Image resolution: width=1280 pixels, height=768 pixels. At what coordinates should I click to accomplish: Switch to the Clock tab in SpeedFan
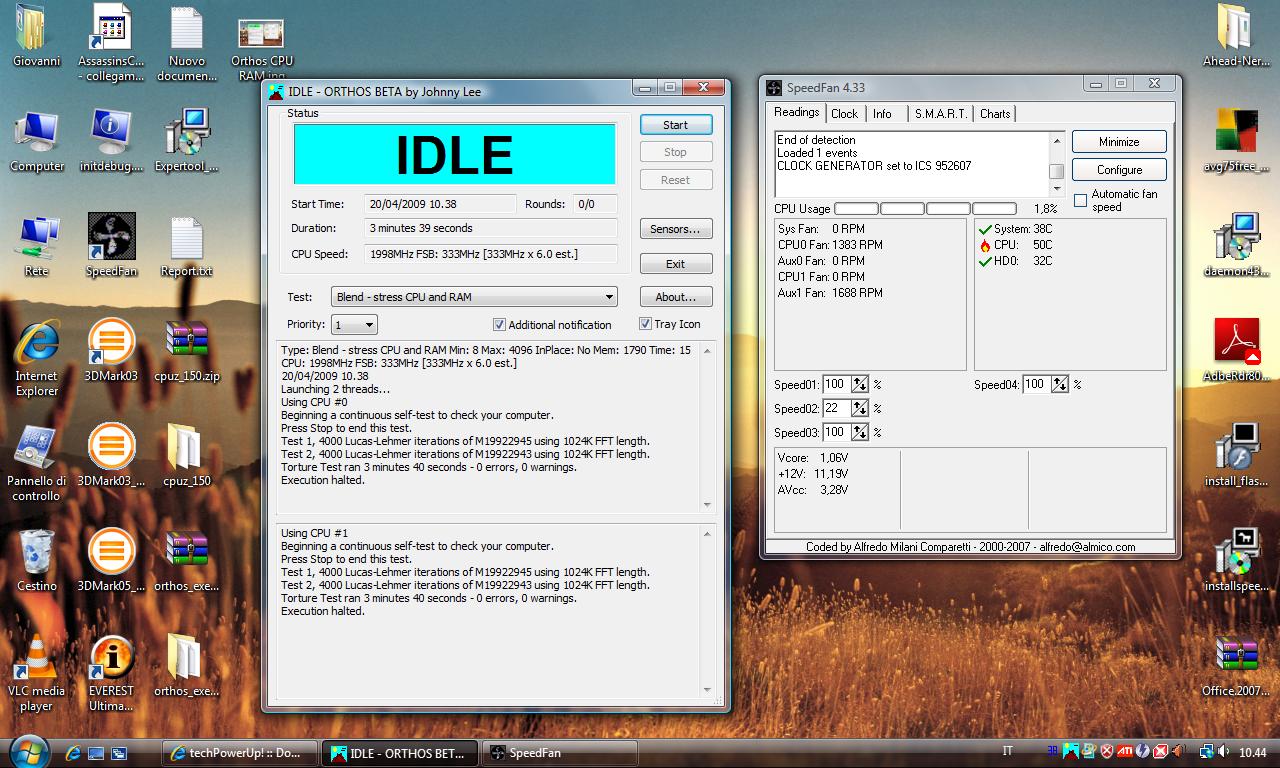tap(844, 114)
